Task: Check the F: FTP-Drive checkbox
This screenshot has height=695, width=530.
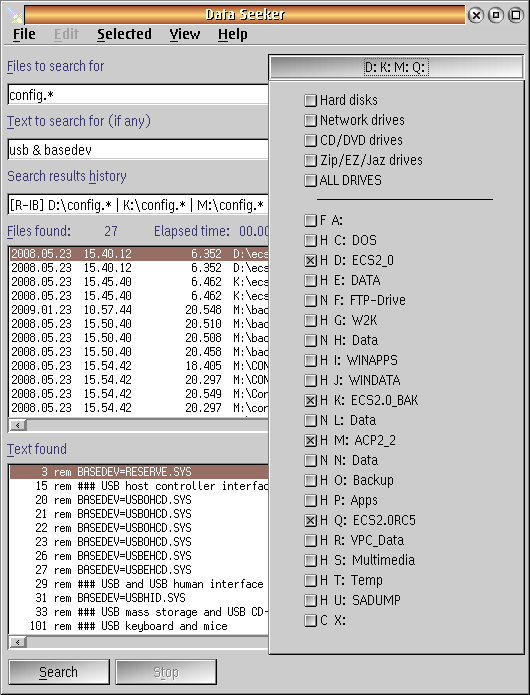Action: click(311, 301)
